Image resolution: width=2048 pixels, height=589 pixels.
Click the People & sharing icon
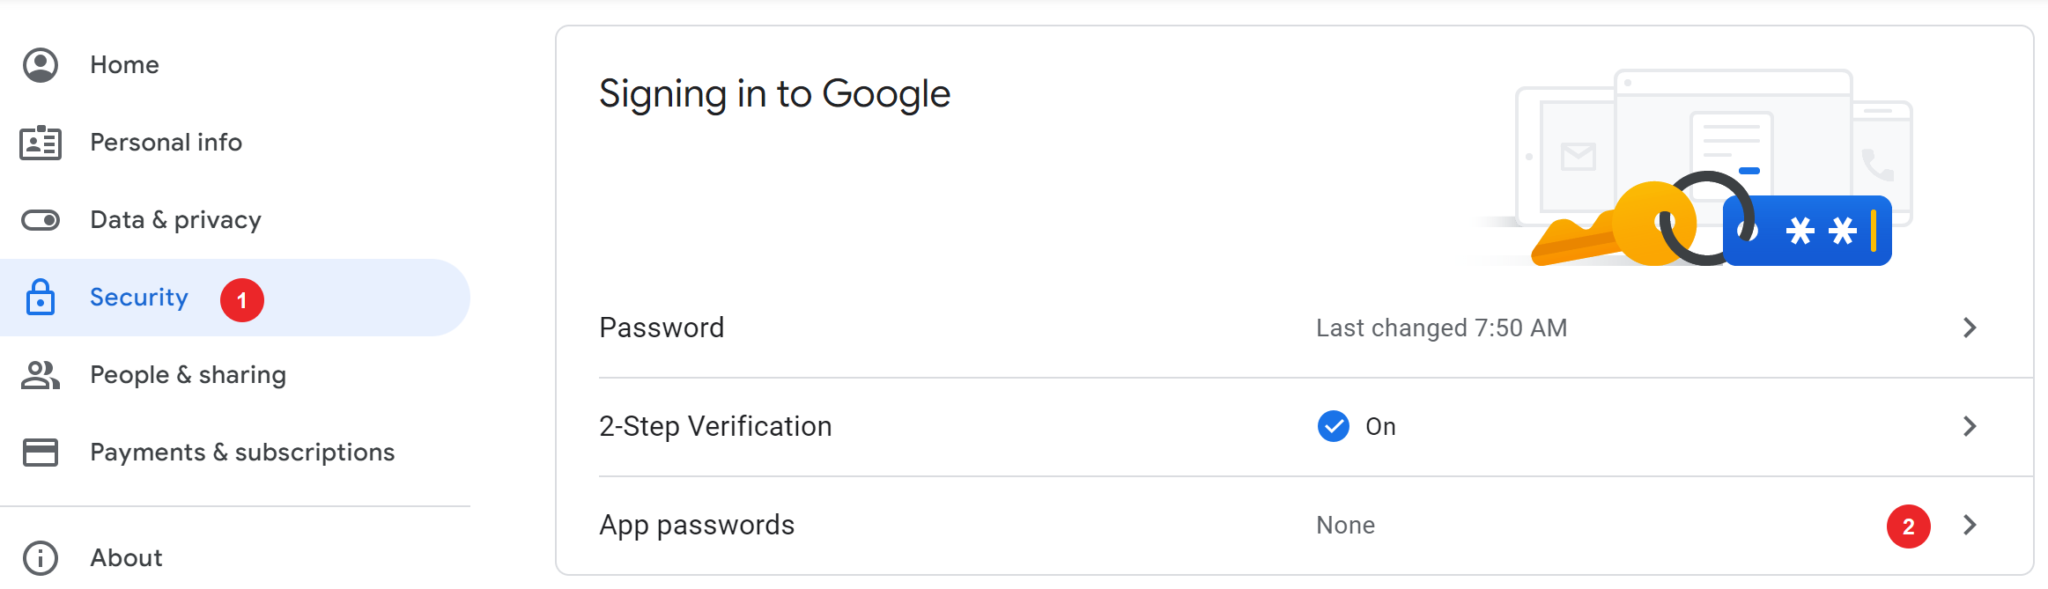(41, 375)
